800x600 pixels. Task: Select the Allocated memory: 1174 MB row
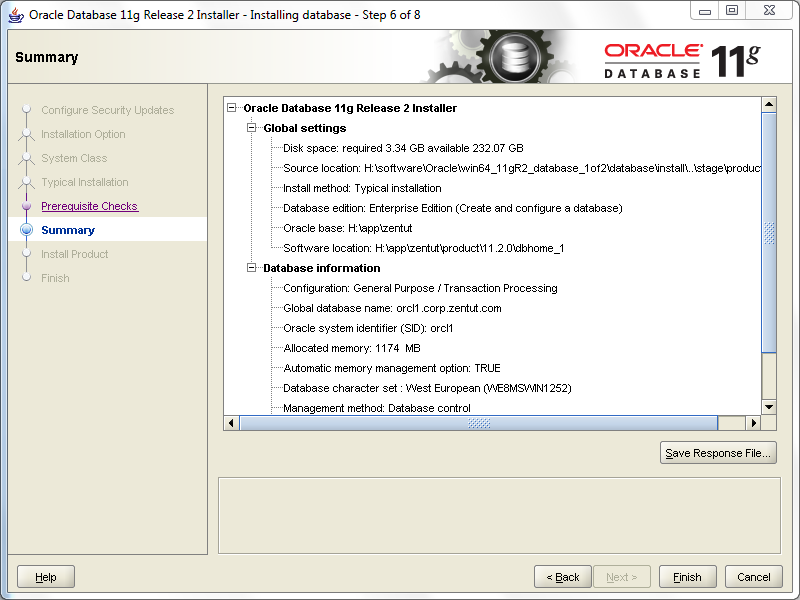[352, 348]
